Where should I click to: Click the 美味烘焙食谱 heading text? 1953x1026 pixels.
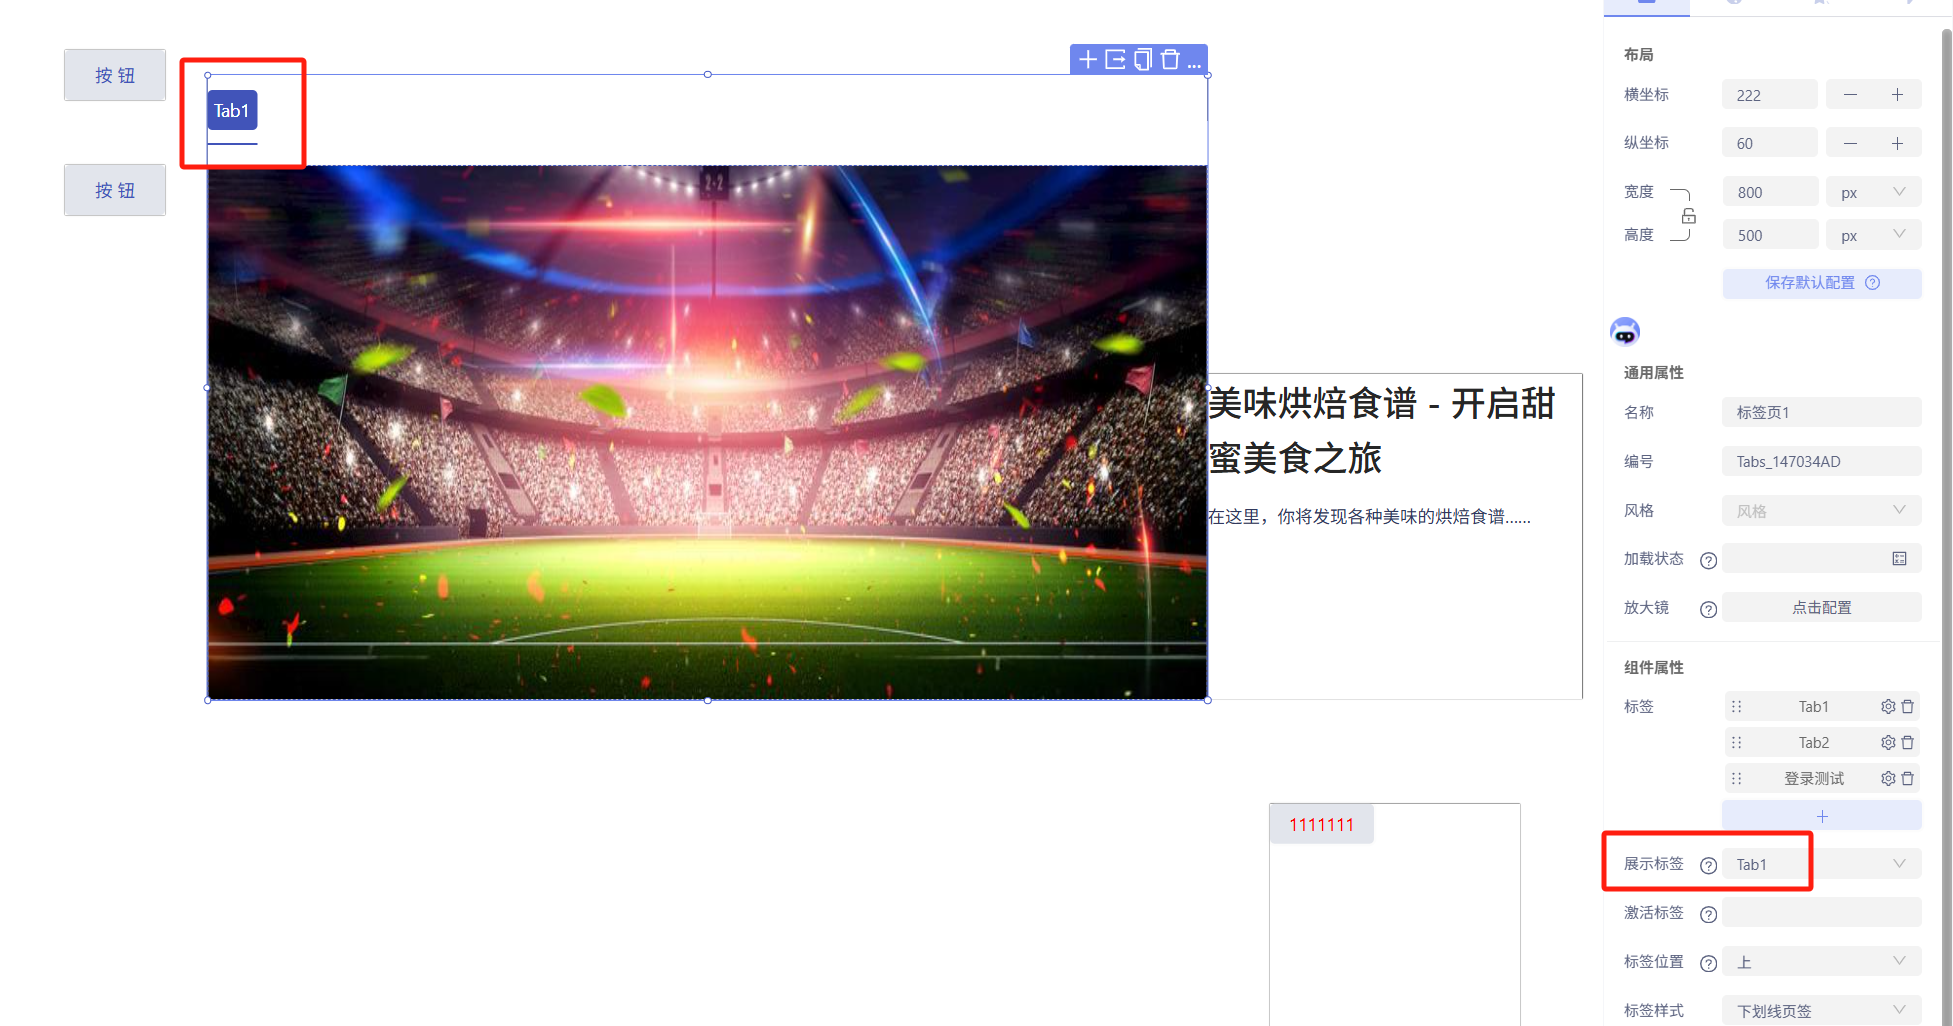1381,430
